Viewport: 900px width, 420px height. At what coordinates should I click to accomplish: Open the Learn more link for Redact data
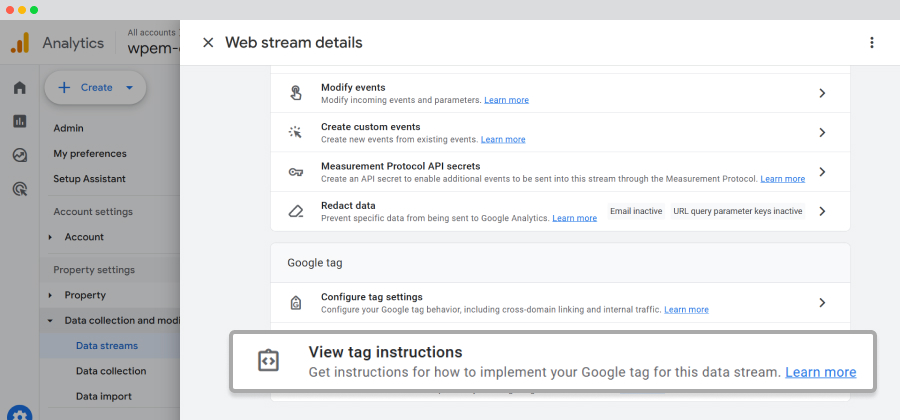tap(575, 218)
